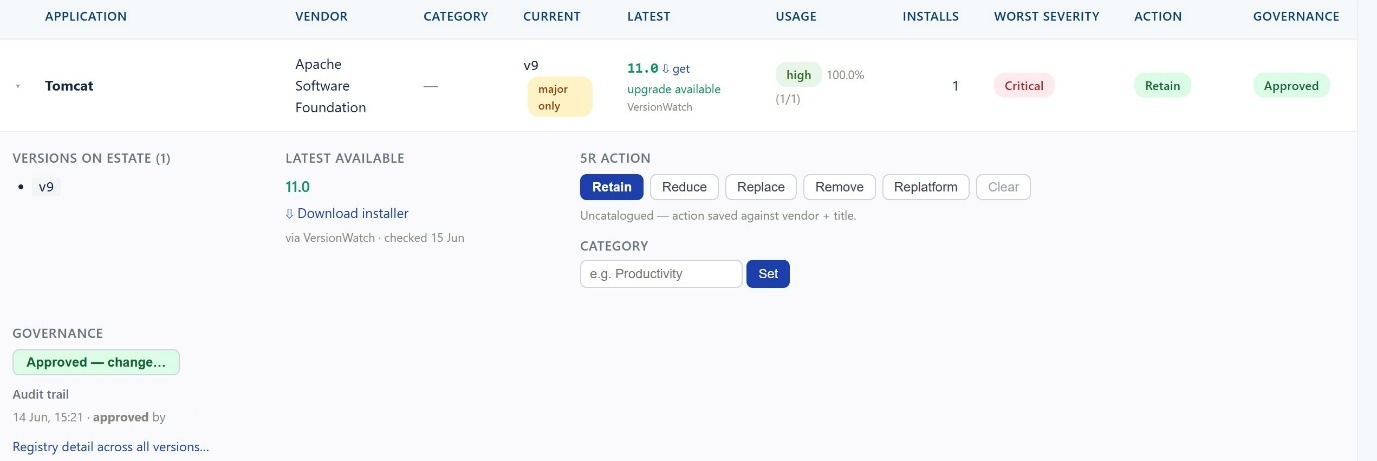
Task: Click the Set category button
Action: point(768,274)
